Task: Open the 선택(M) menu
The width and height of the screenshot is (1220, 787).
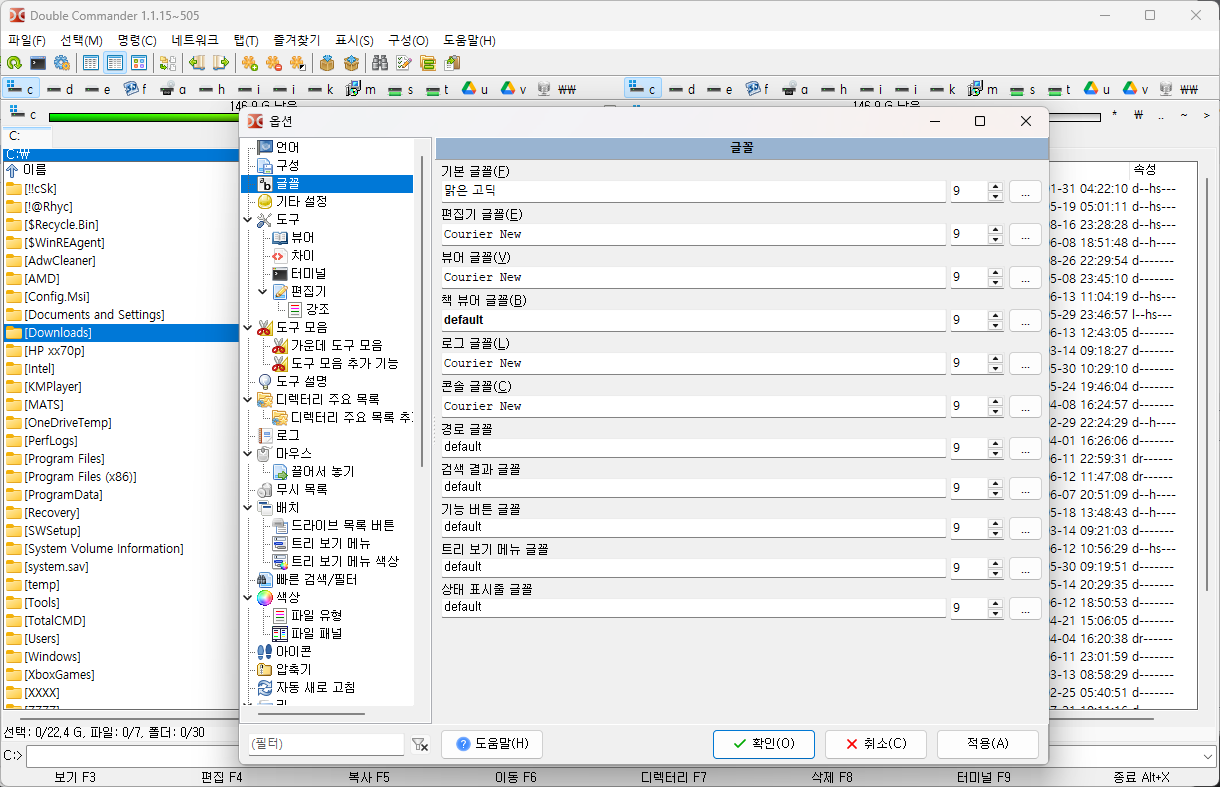Action: [81, 40]
